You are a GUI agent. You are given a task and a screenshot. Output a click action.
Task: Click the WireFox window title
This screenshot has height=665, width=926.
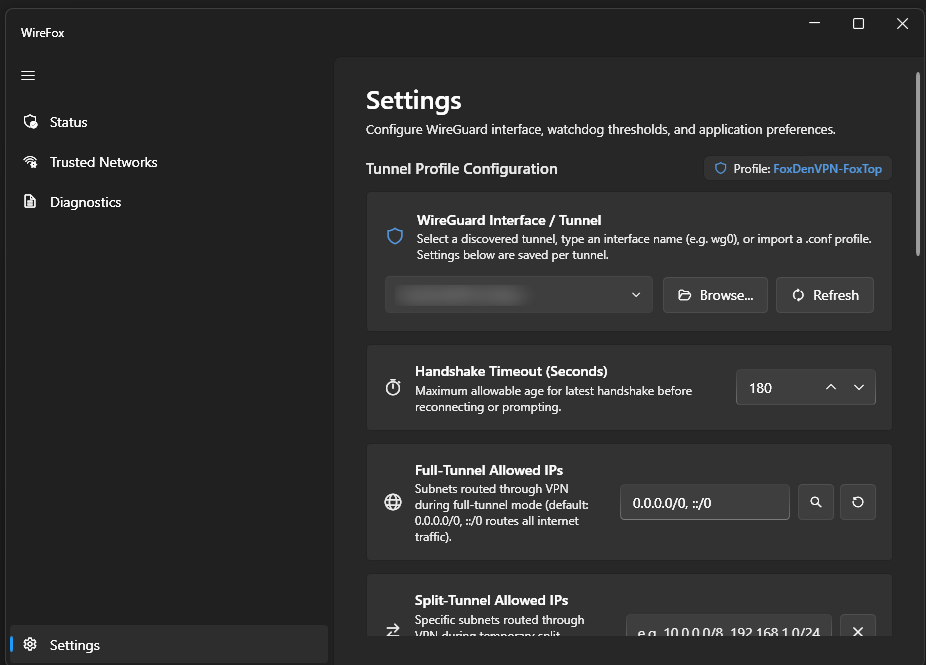[x=43, y=33]
